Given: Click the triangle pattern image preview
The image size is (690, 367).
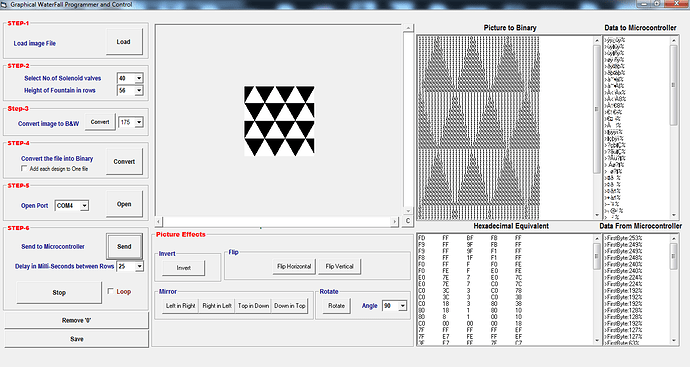Looking at the screenshot, I should coord(279,121).
